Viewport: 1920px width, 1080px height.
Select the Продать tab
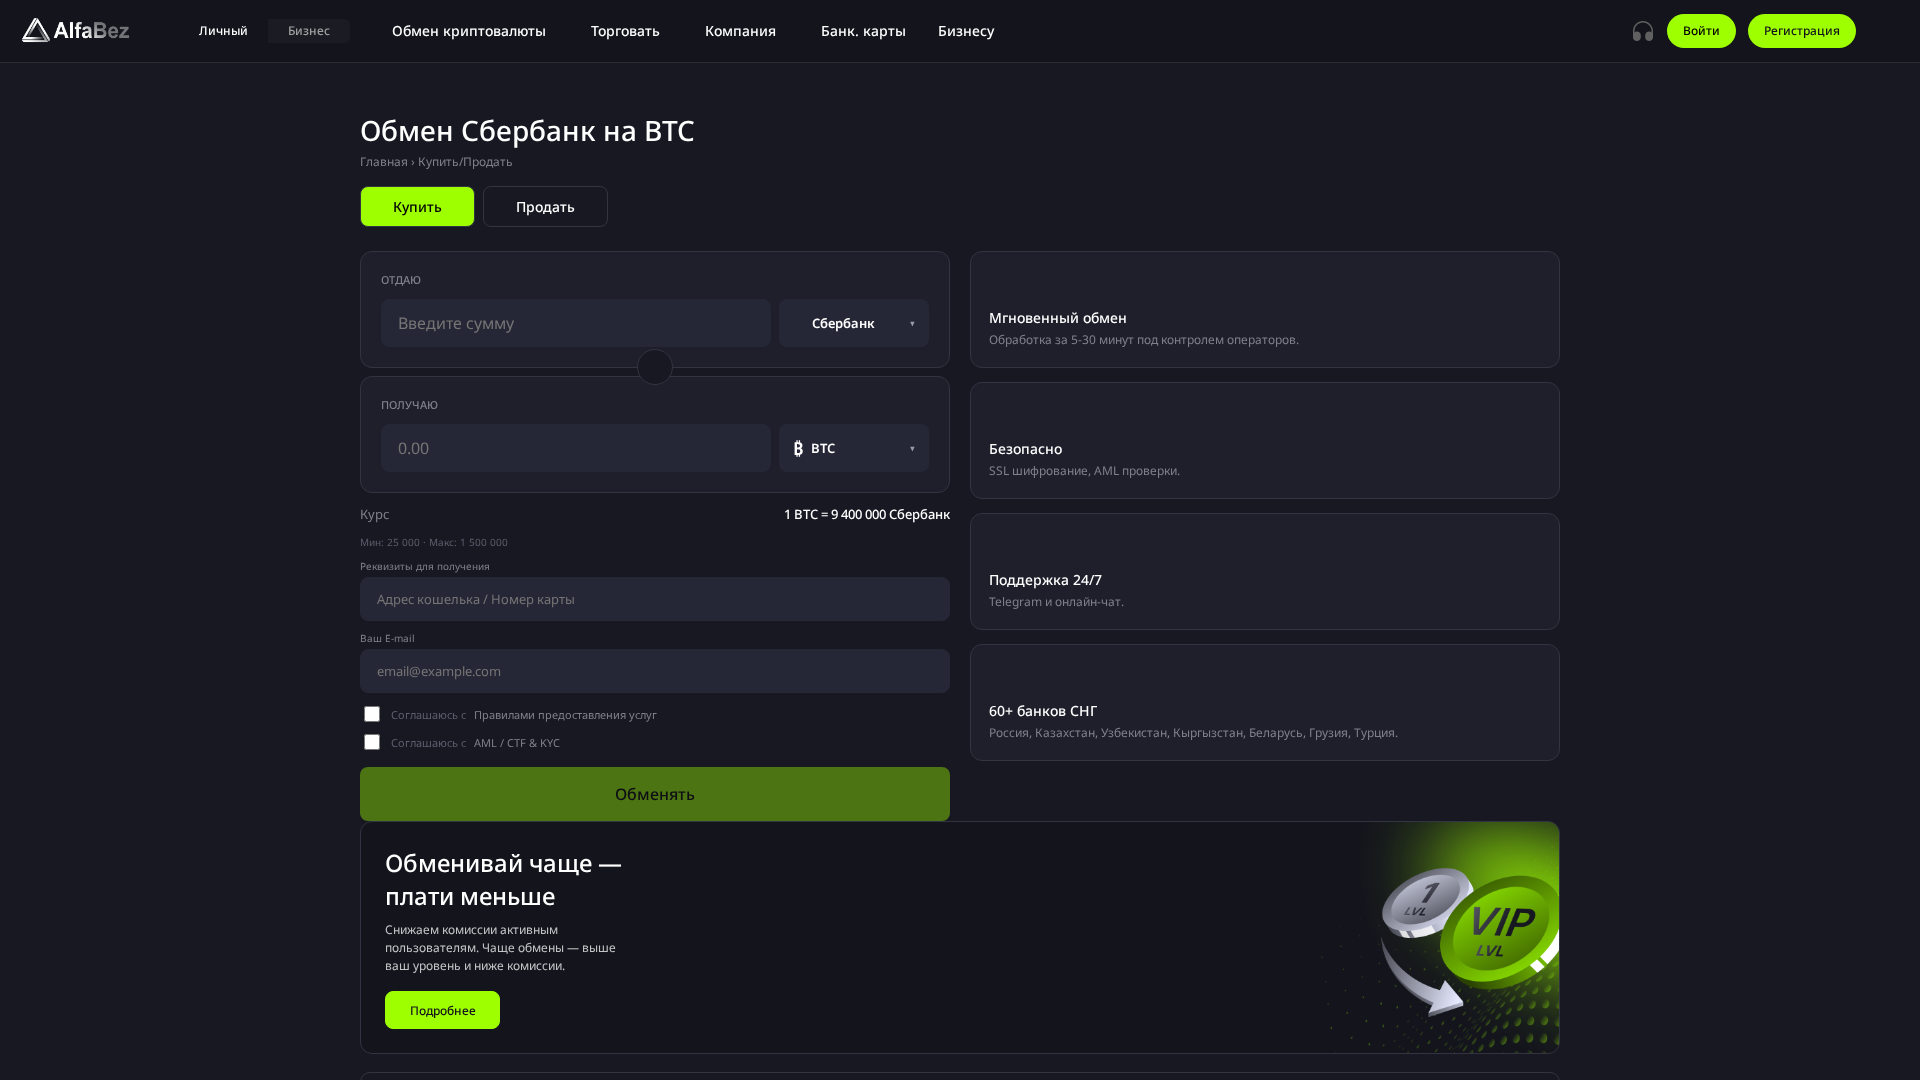(x=545, y=207)
